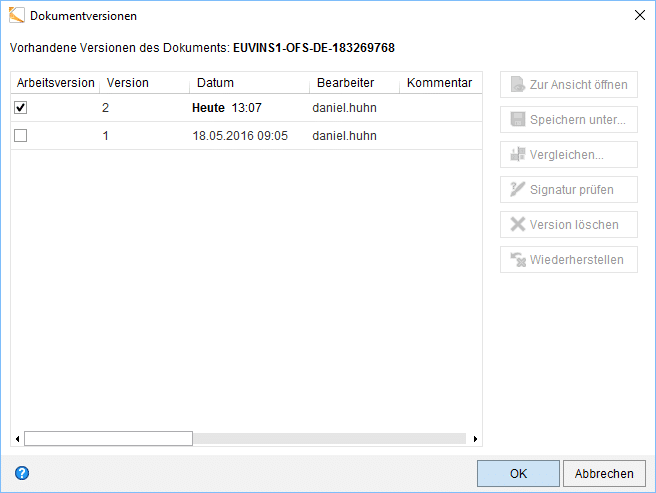Click the horizontal scrollbar right arrow
Image resolution: width=656 pixels, height=493 pixels.
coord(475,439)
